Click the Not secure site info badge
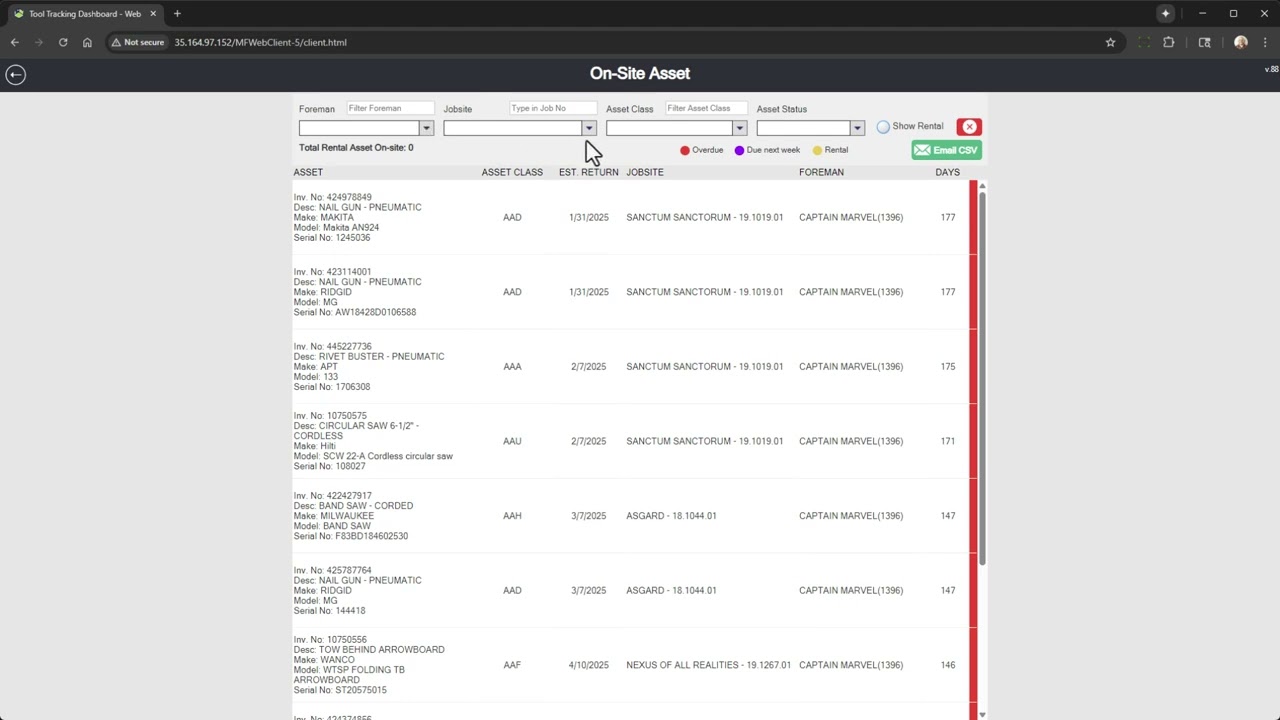 [x=138, y=42]
